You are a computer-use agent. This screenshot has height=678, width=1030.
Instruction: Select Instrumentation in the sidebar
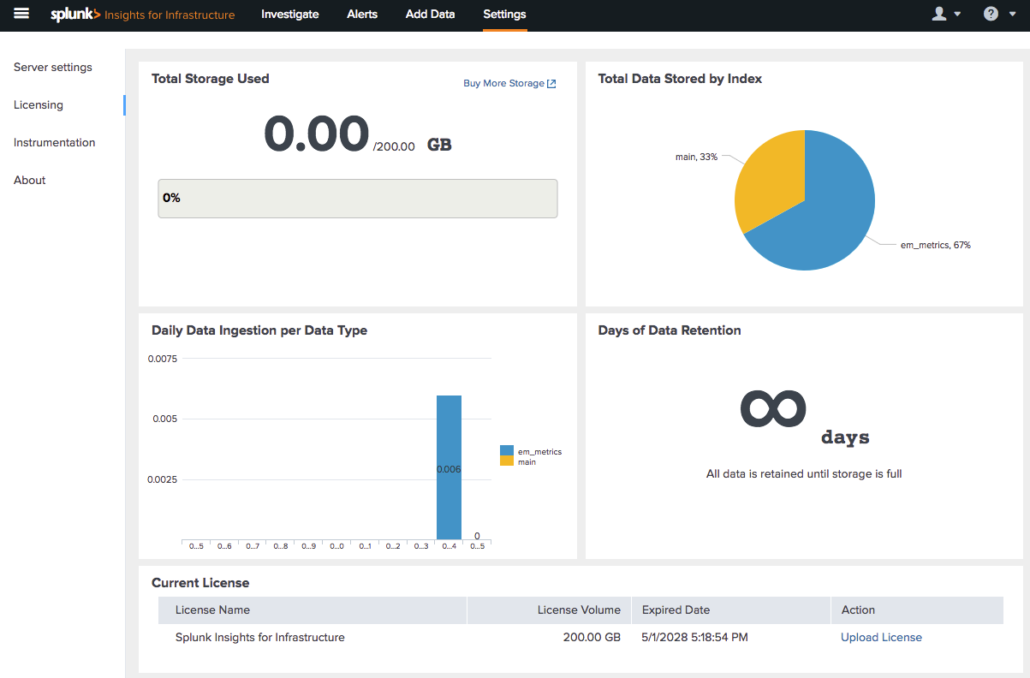pos(54,142)
